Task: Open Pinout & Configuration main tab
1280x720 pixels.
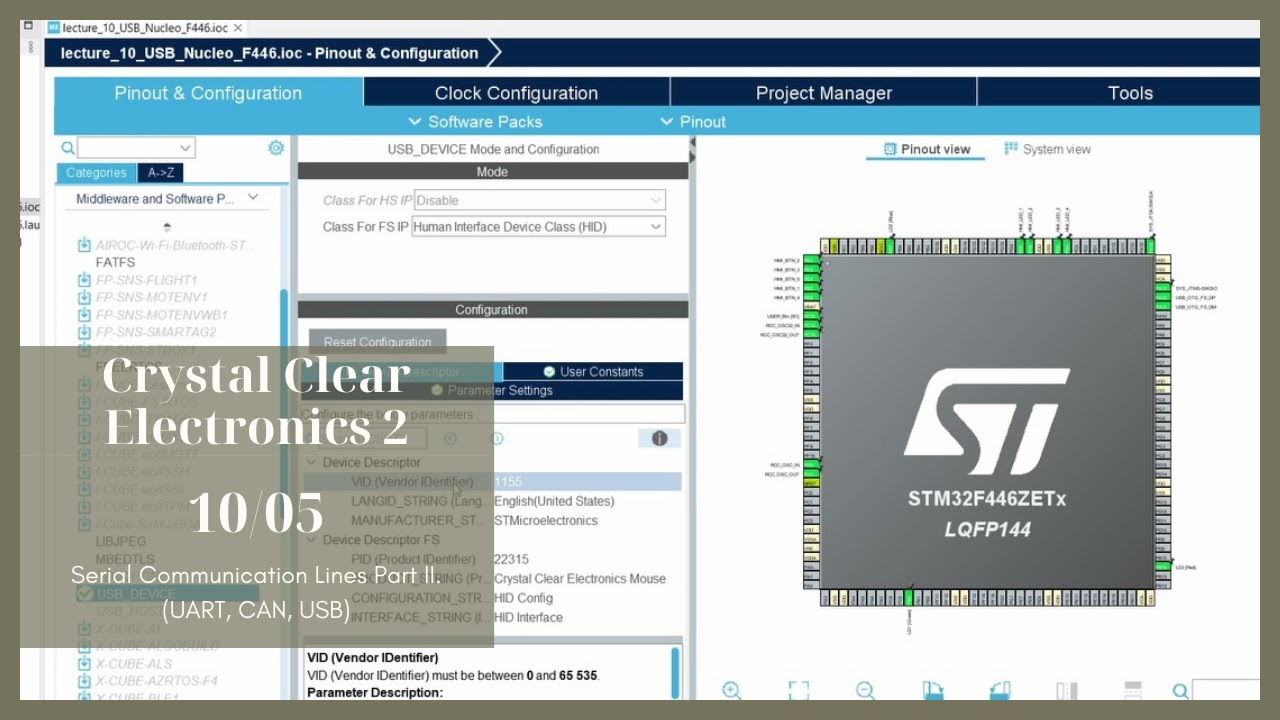Action: click(x=208, y=93)
